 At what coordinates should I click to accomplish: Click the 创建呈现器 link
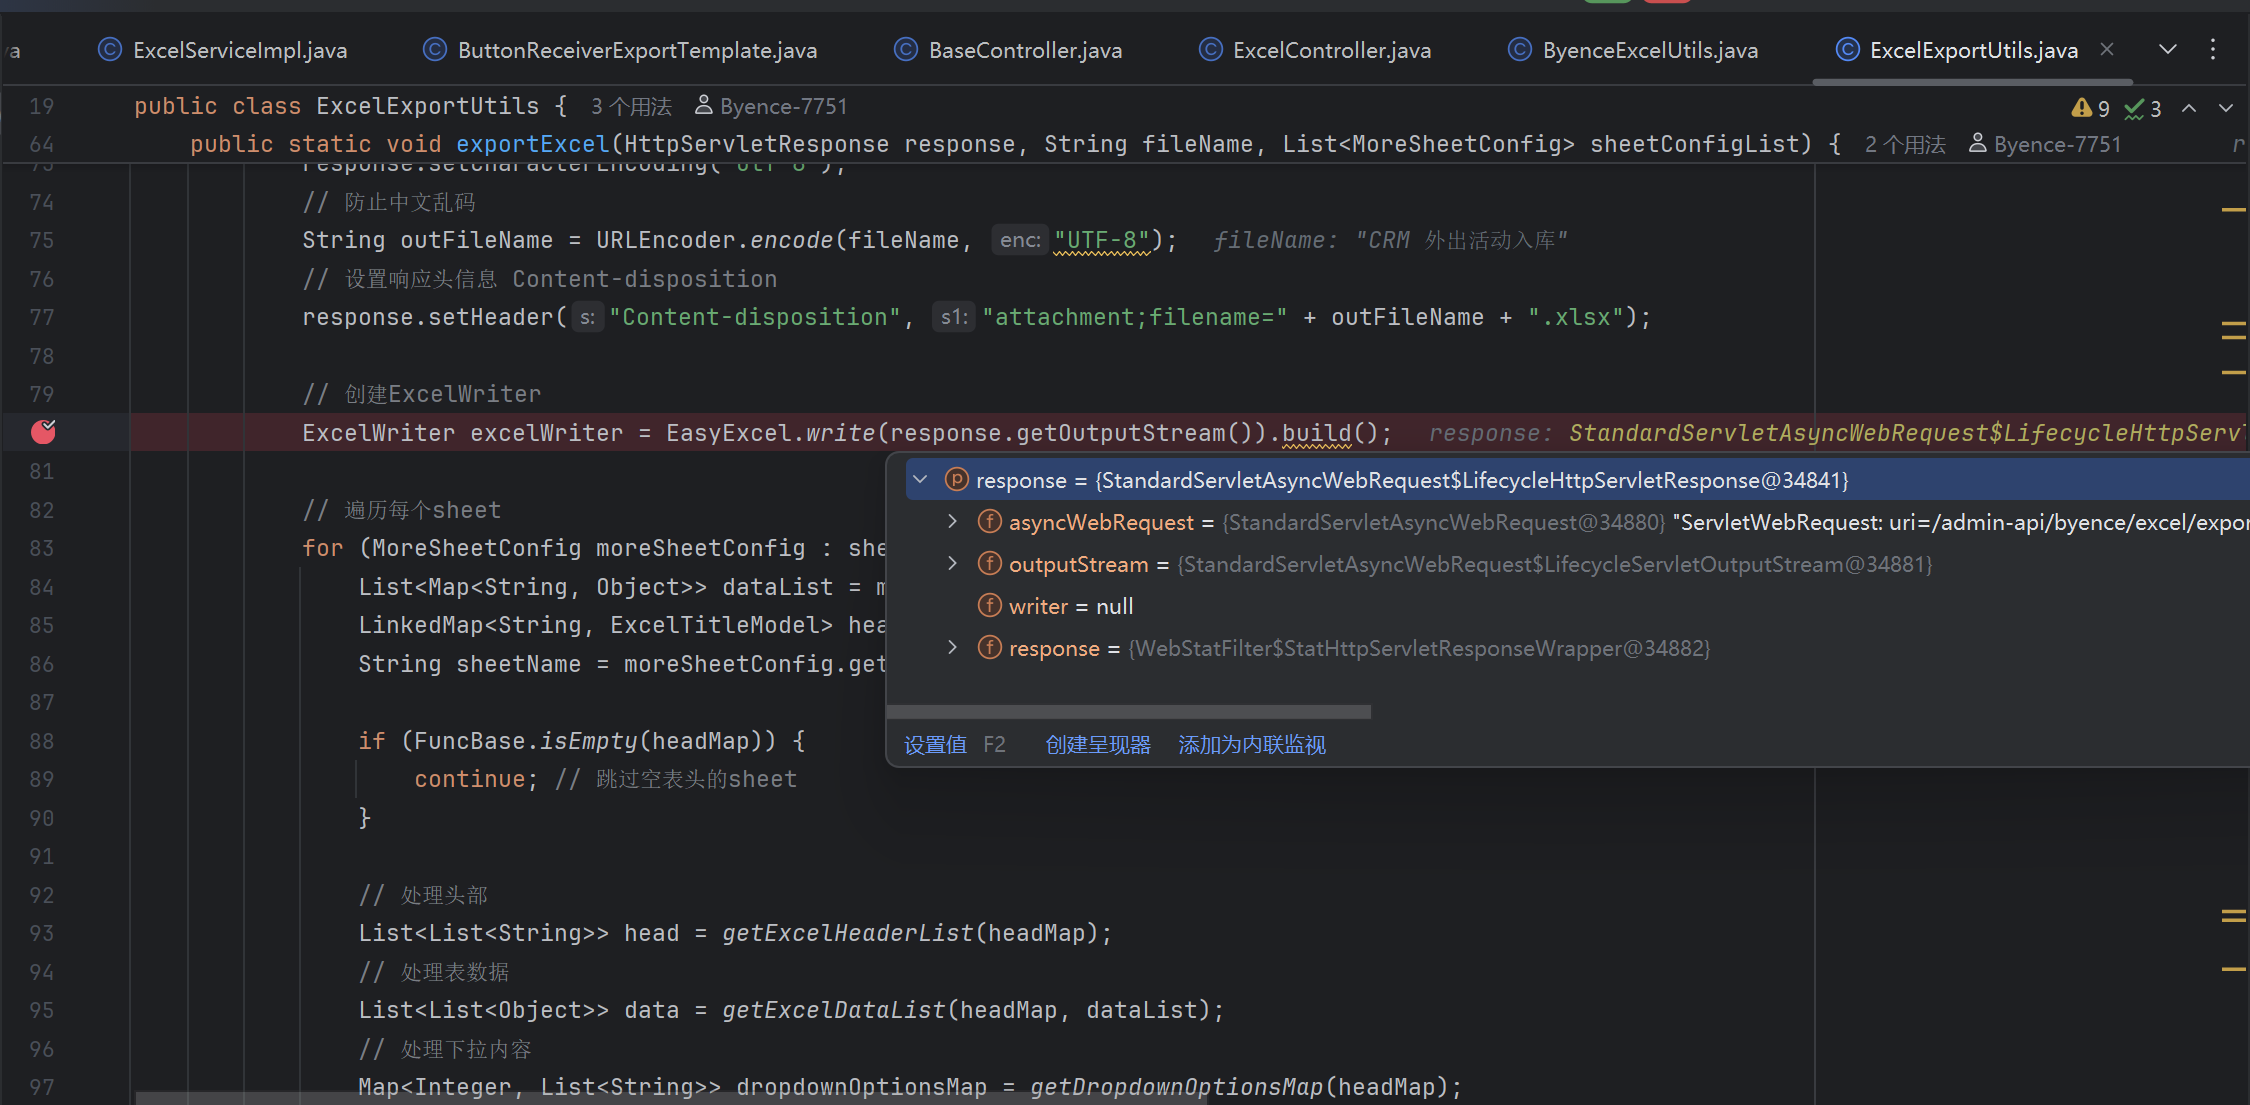pyautogui.click(x=1097, y=745)
